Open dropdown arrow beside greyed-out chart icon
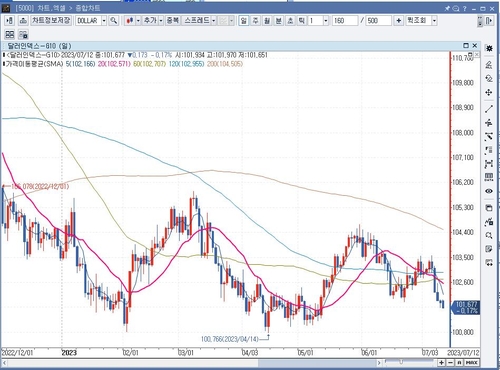This screenshot has height=370, width=500. (231, 21)
